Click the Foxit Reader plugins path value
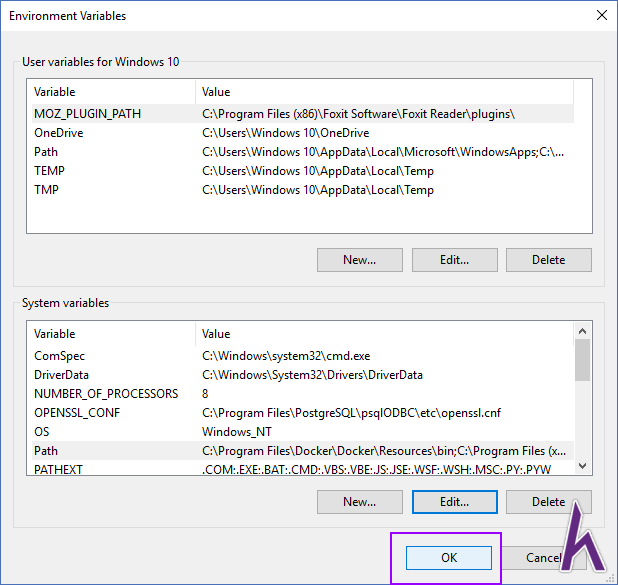 click(x=358, y=114)
